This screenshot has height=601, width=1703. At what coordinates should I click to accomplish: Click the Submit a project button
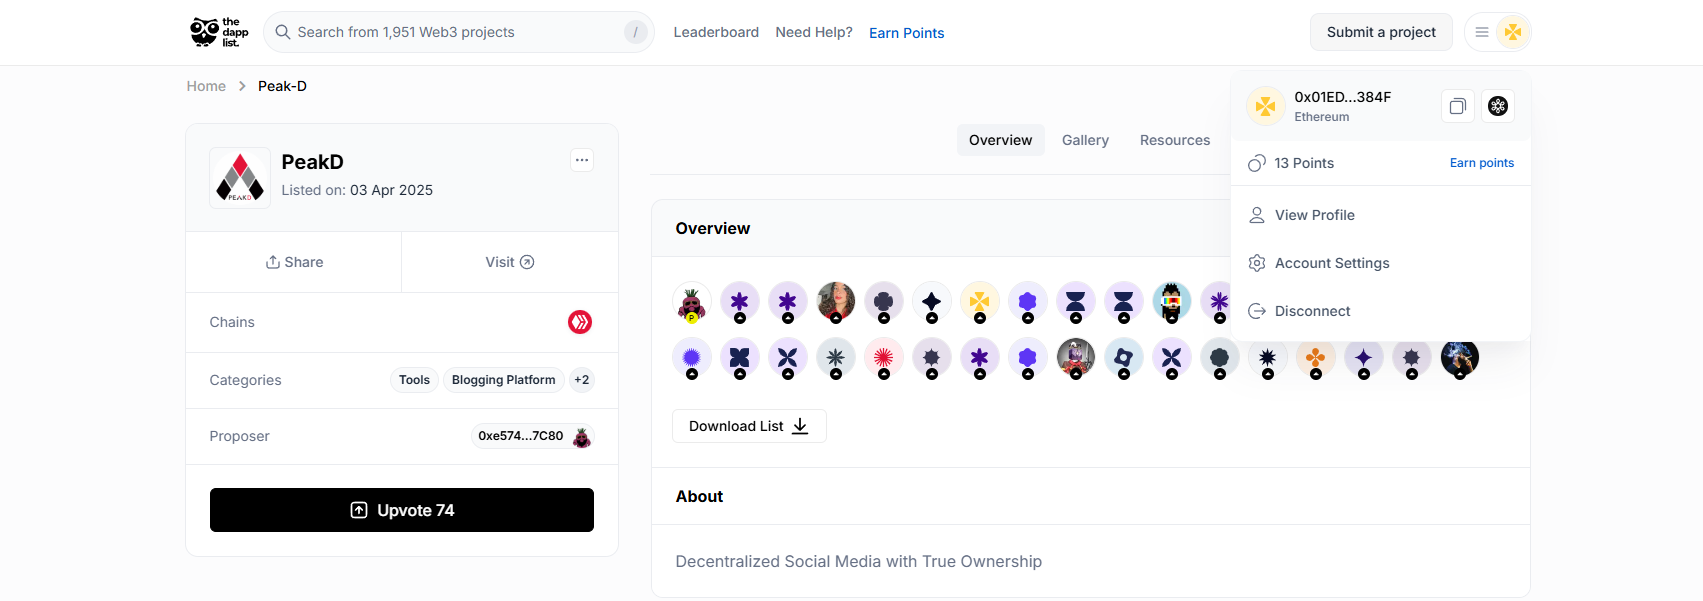(1381, 32)
